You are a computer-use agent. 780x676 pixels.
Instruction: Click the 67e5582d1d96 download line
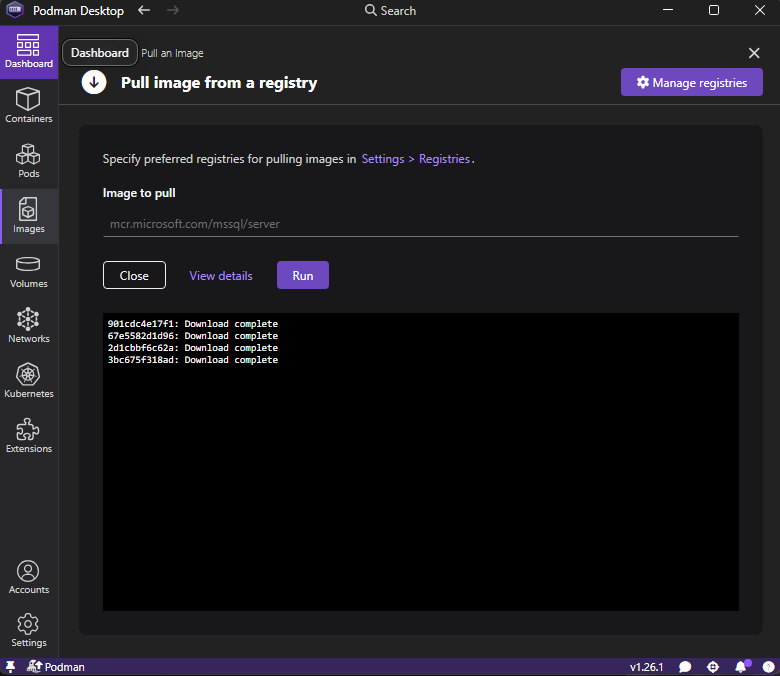193,336
